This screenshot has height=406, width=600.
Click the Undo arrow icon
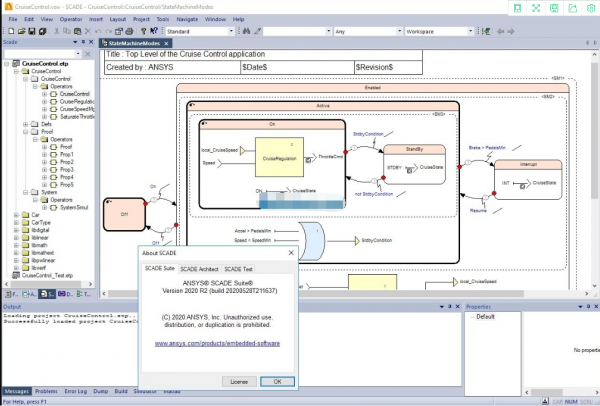pyautogui.click(x=98, y=31)
